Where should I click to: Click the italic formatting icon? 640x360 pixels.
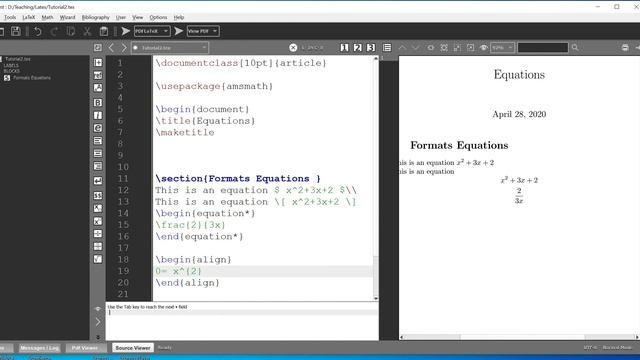point(98,116)
